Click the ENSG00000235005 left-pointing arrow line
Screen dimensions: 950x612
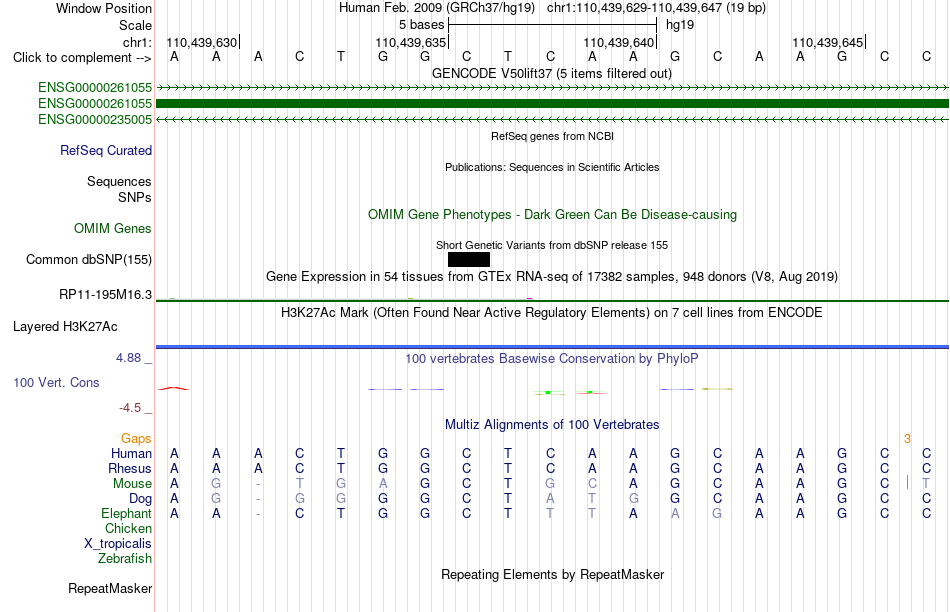552,119
